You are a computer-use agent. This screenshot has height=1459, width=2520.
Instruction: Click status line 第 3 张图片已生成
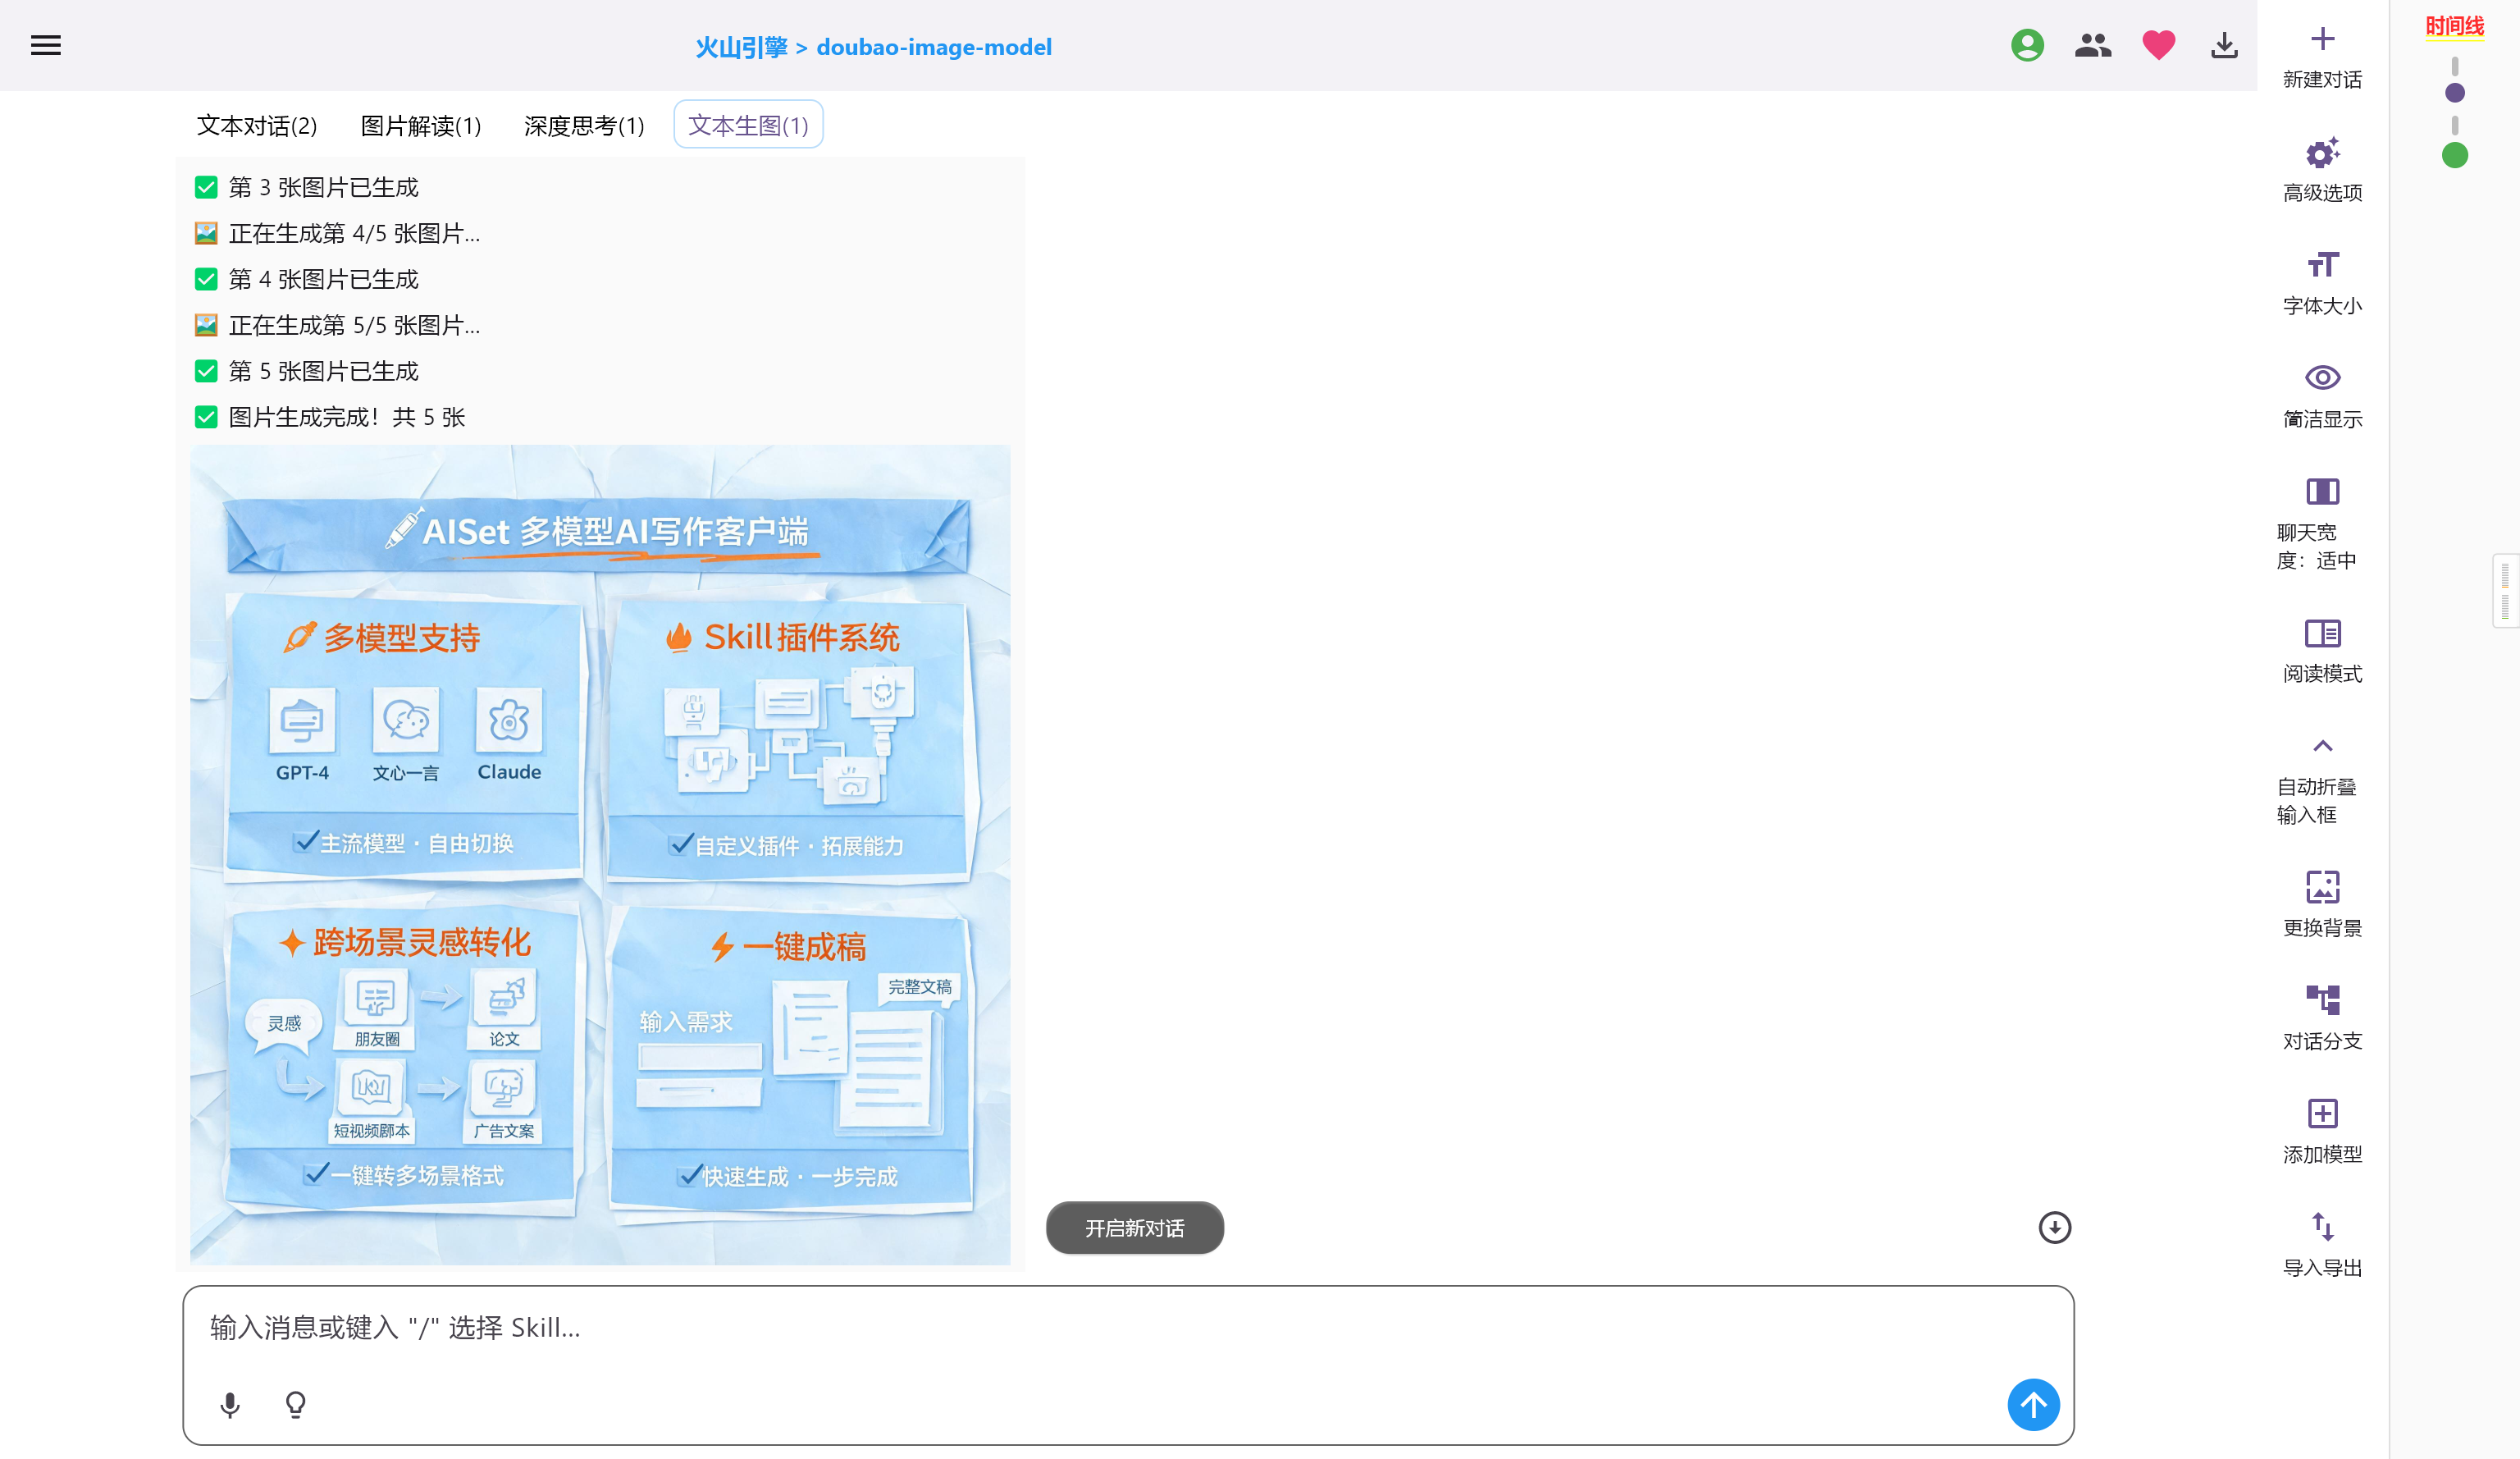(x=307, y=188)
